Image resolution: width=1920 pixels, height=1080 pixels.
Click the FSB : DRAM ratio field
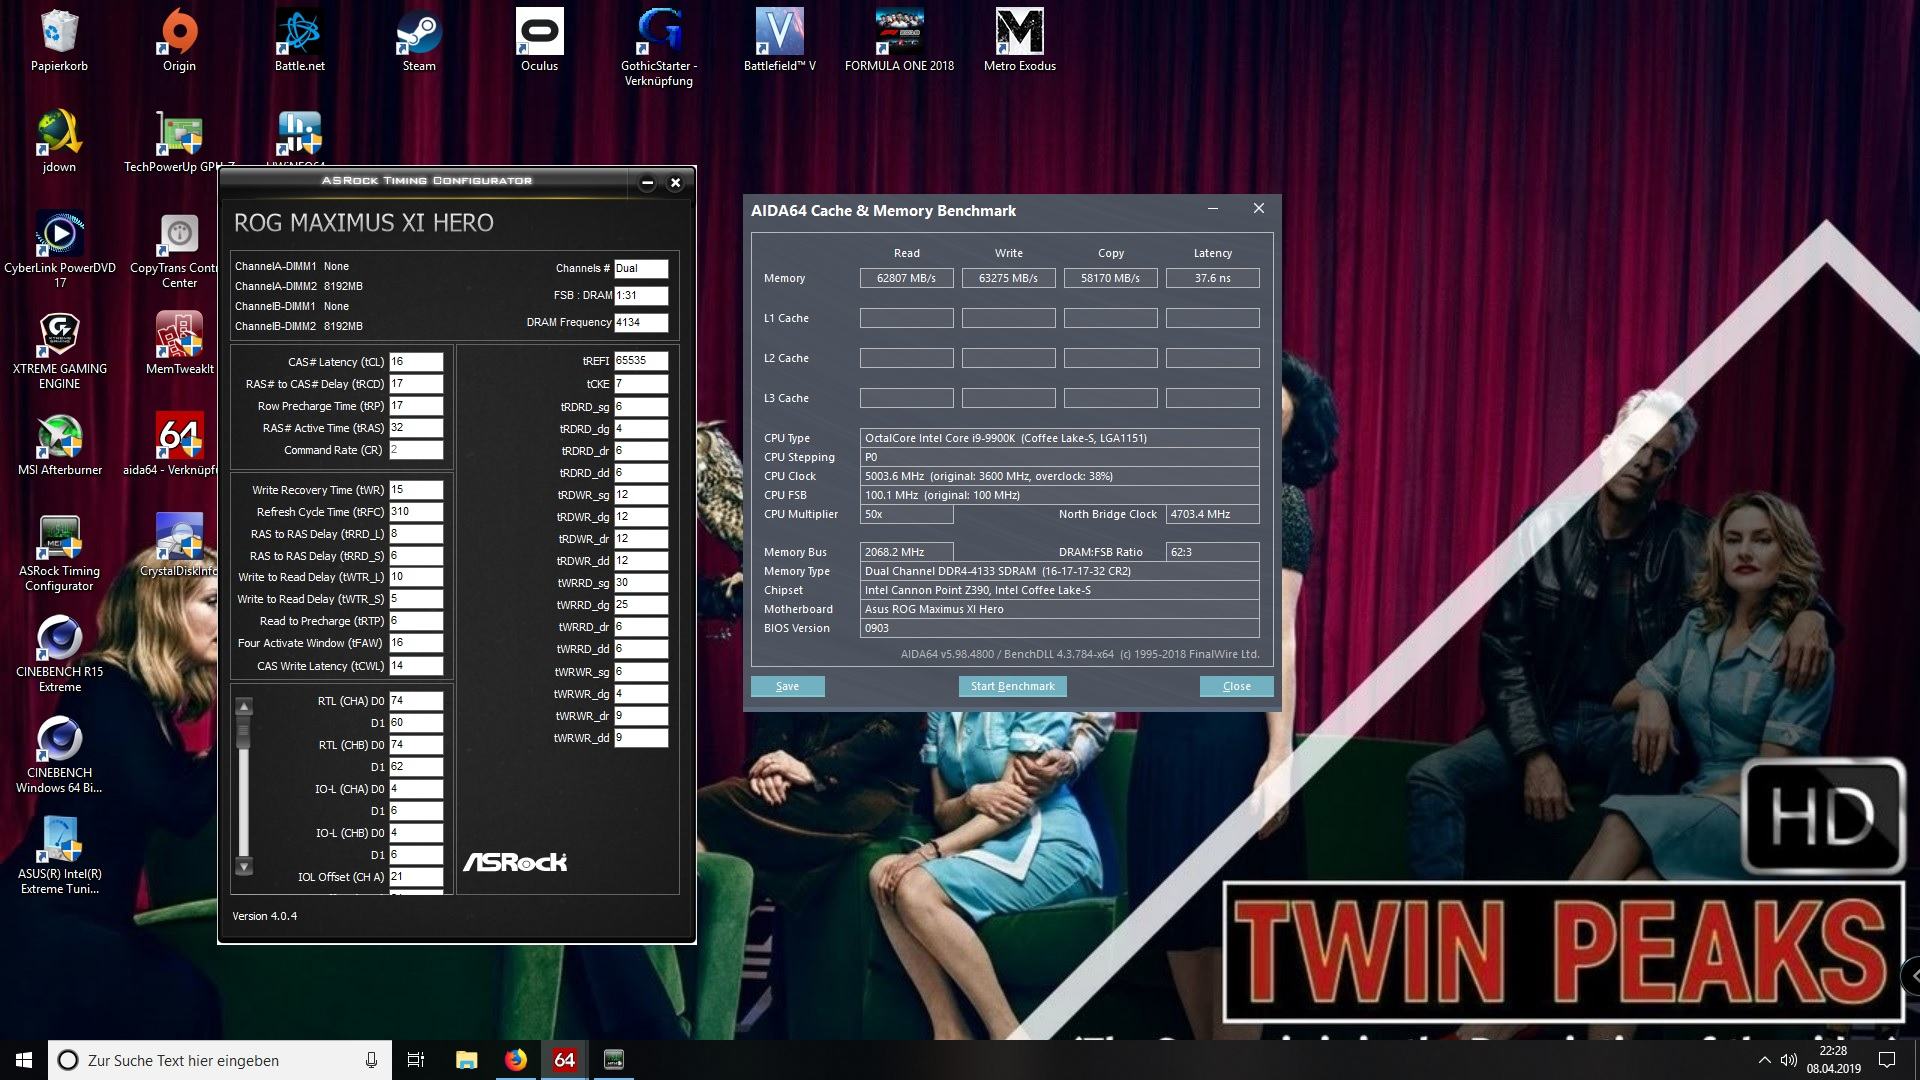641,295
